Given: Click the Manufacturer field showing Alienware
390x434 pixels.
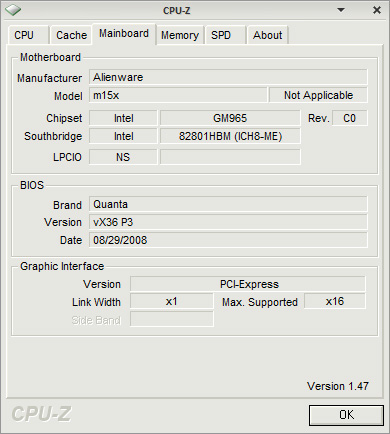Looking at the screenshot, I should [228, 77].
